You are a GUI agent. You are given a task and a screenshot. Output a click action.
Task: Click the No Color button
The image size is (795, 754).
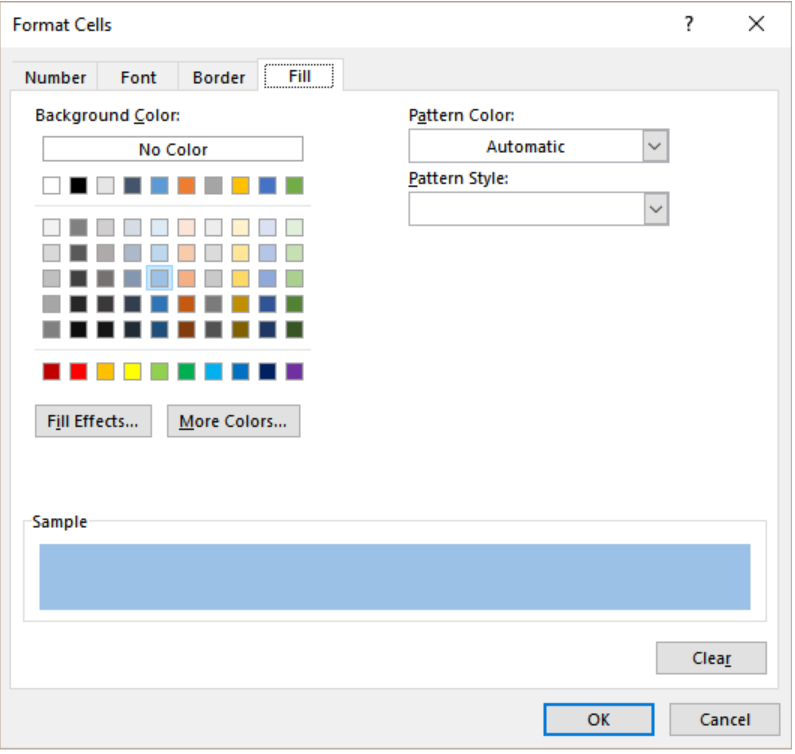(x=173, y=149)
